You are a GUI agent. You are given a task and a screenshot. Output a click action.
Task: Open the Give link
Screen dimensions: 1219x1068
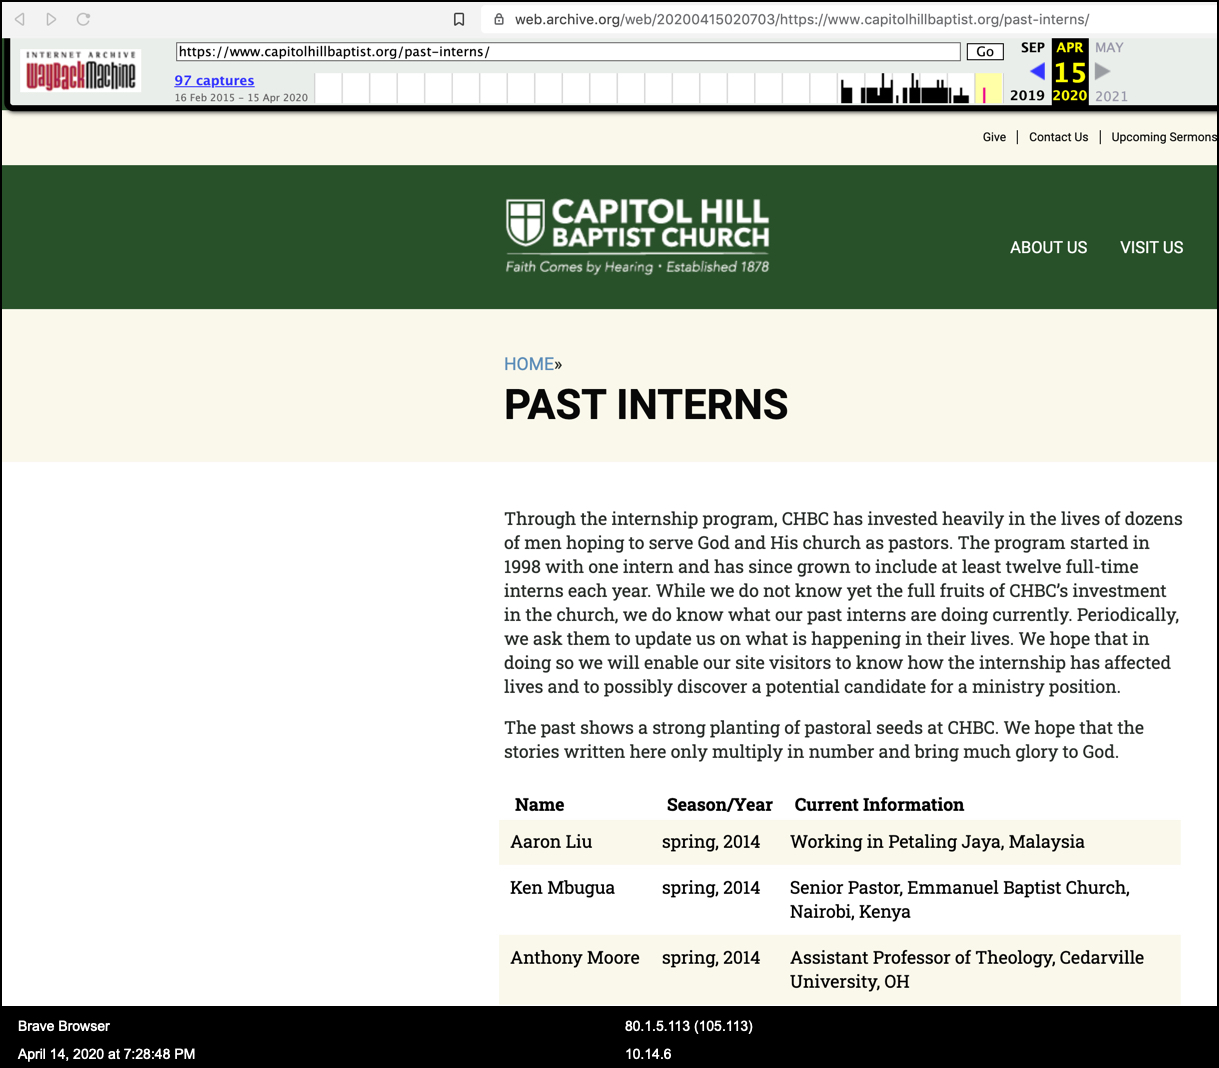994,137
